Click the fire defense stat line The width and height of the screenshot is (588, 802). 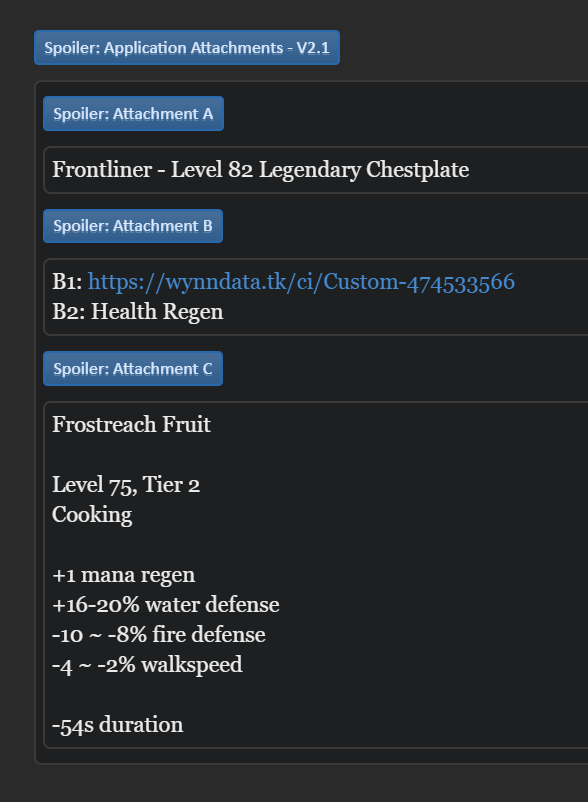tap(158, 634)
